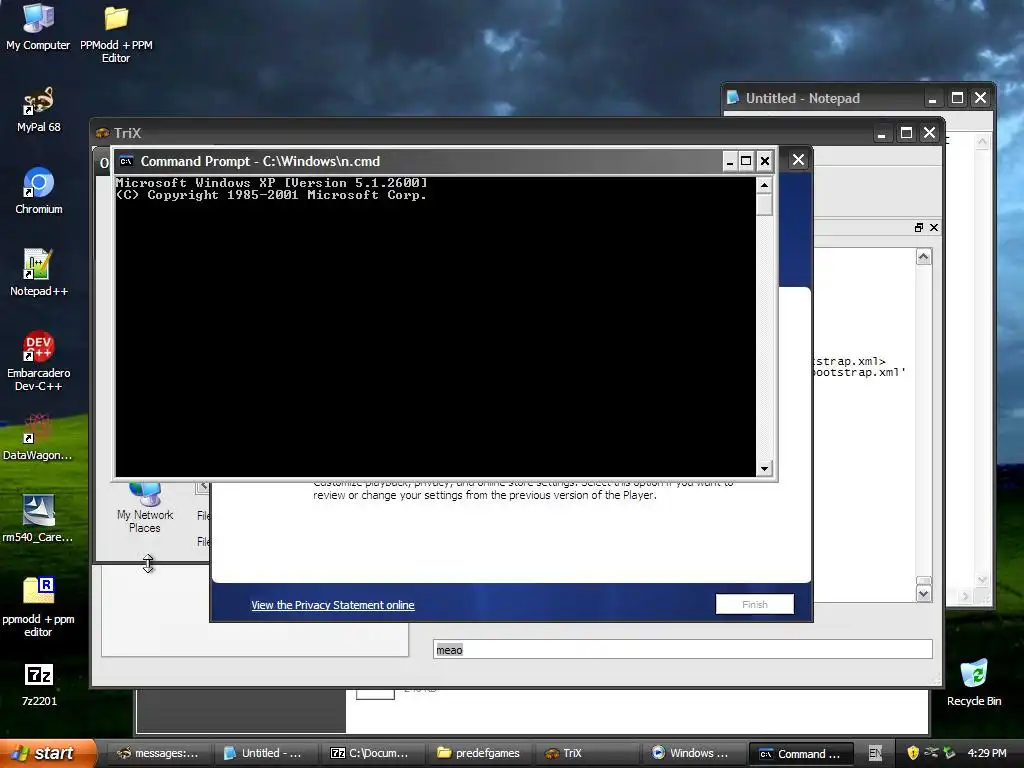Click inside the Command Prompt console area

[x=436, y=327]
